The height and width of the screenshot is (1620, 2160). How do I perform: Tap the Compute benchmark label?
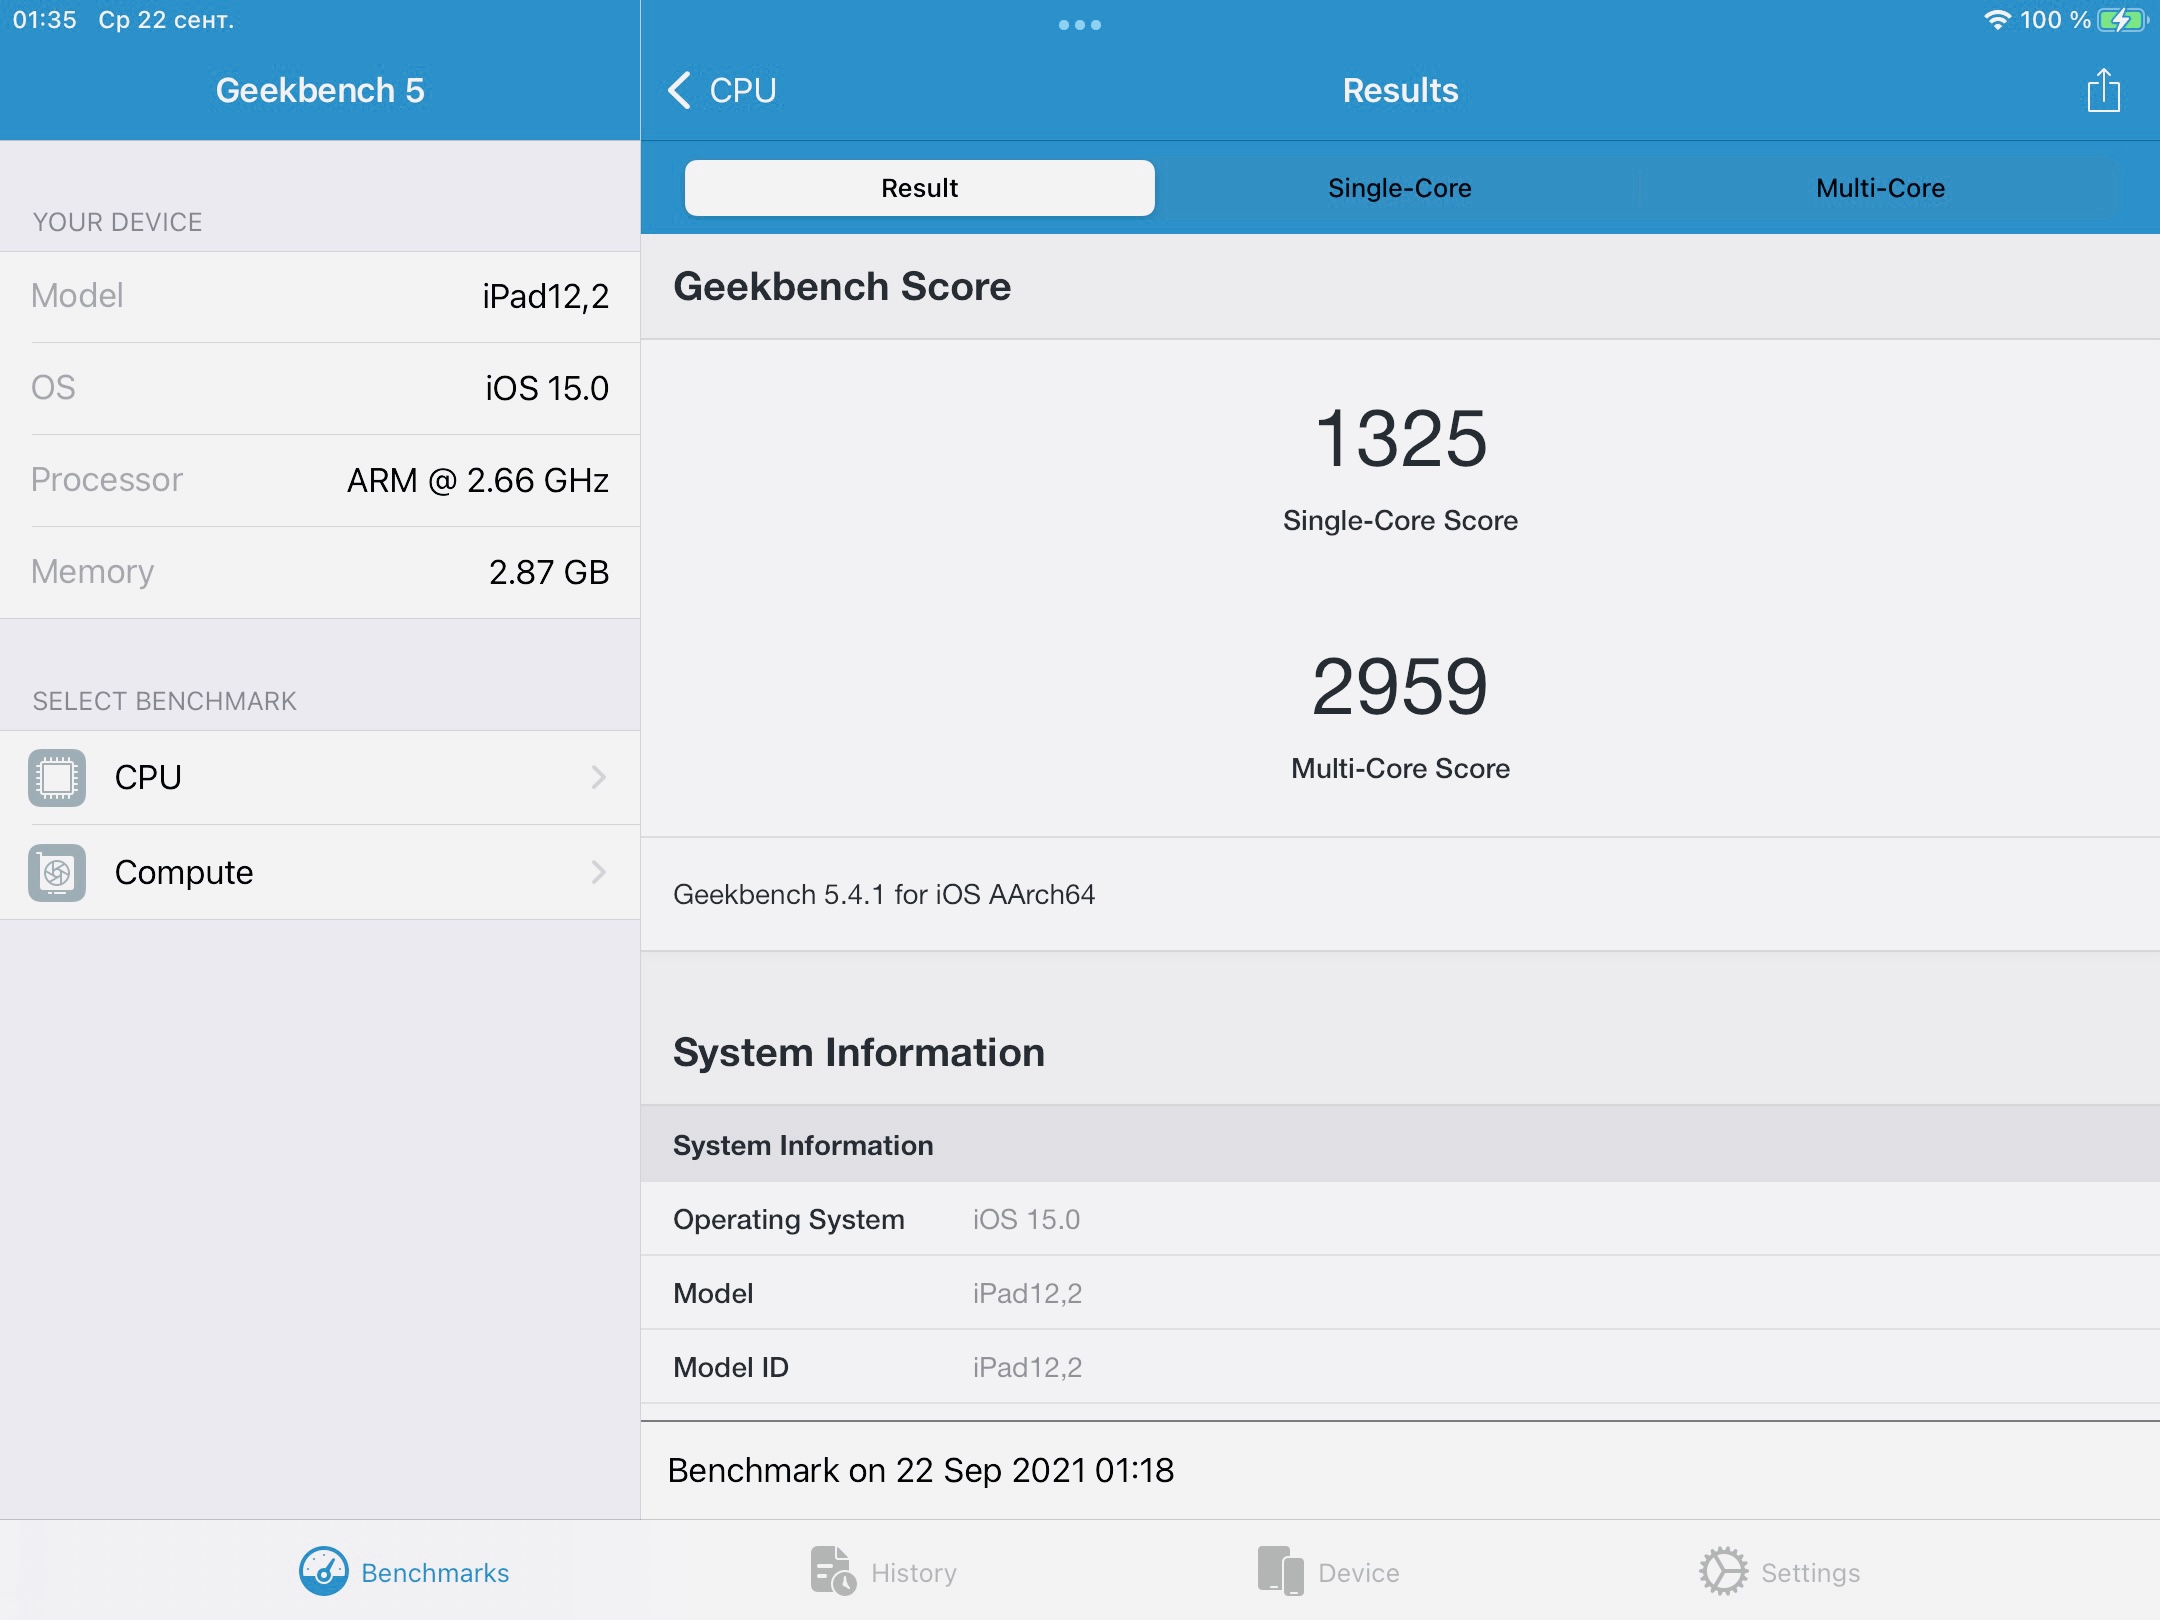tap(184, 872)
